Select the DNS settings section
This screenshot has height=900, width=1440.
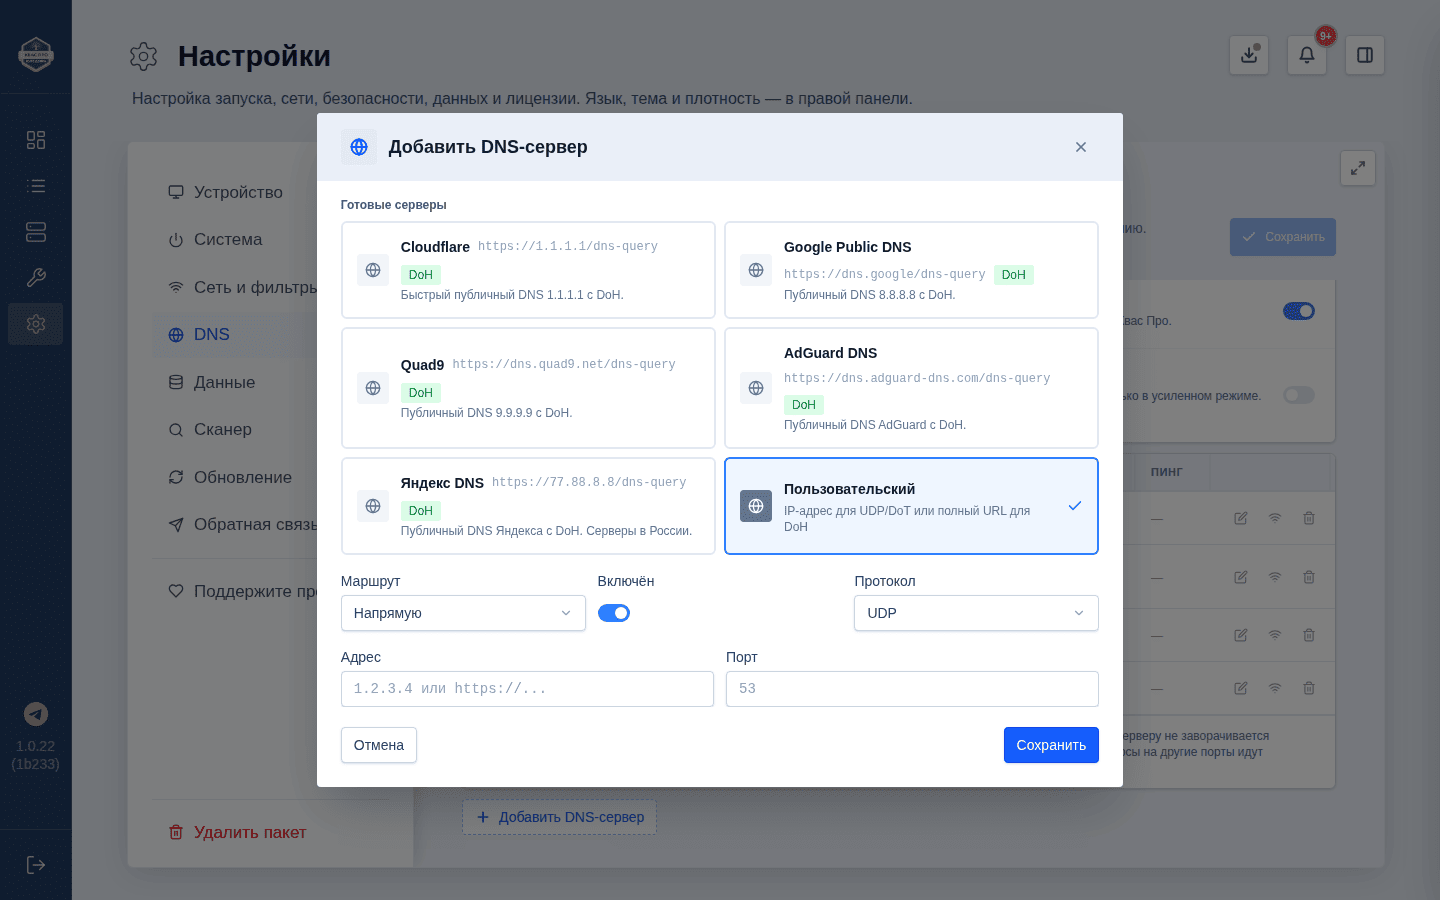pos(238,335)
